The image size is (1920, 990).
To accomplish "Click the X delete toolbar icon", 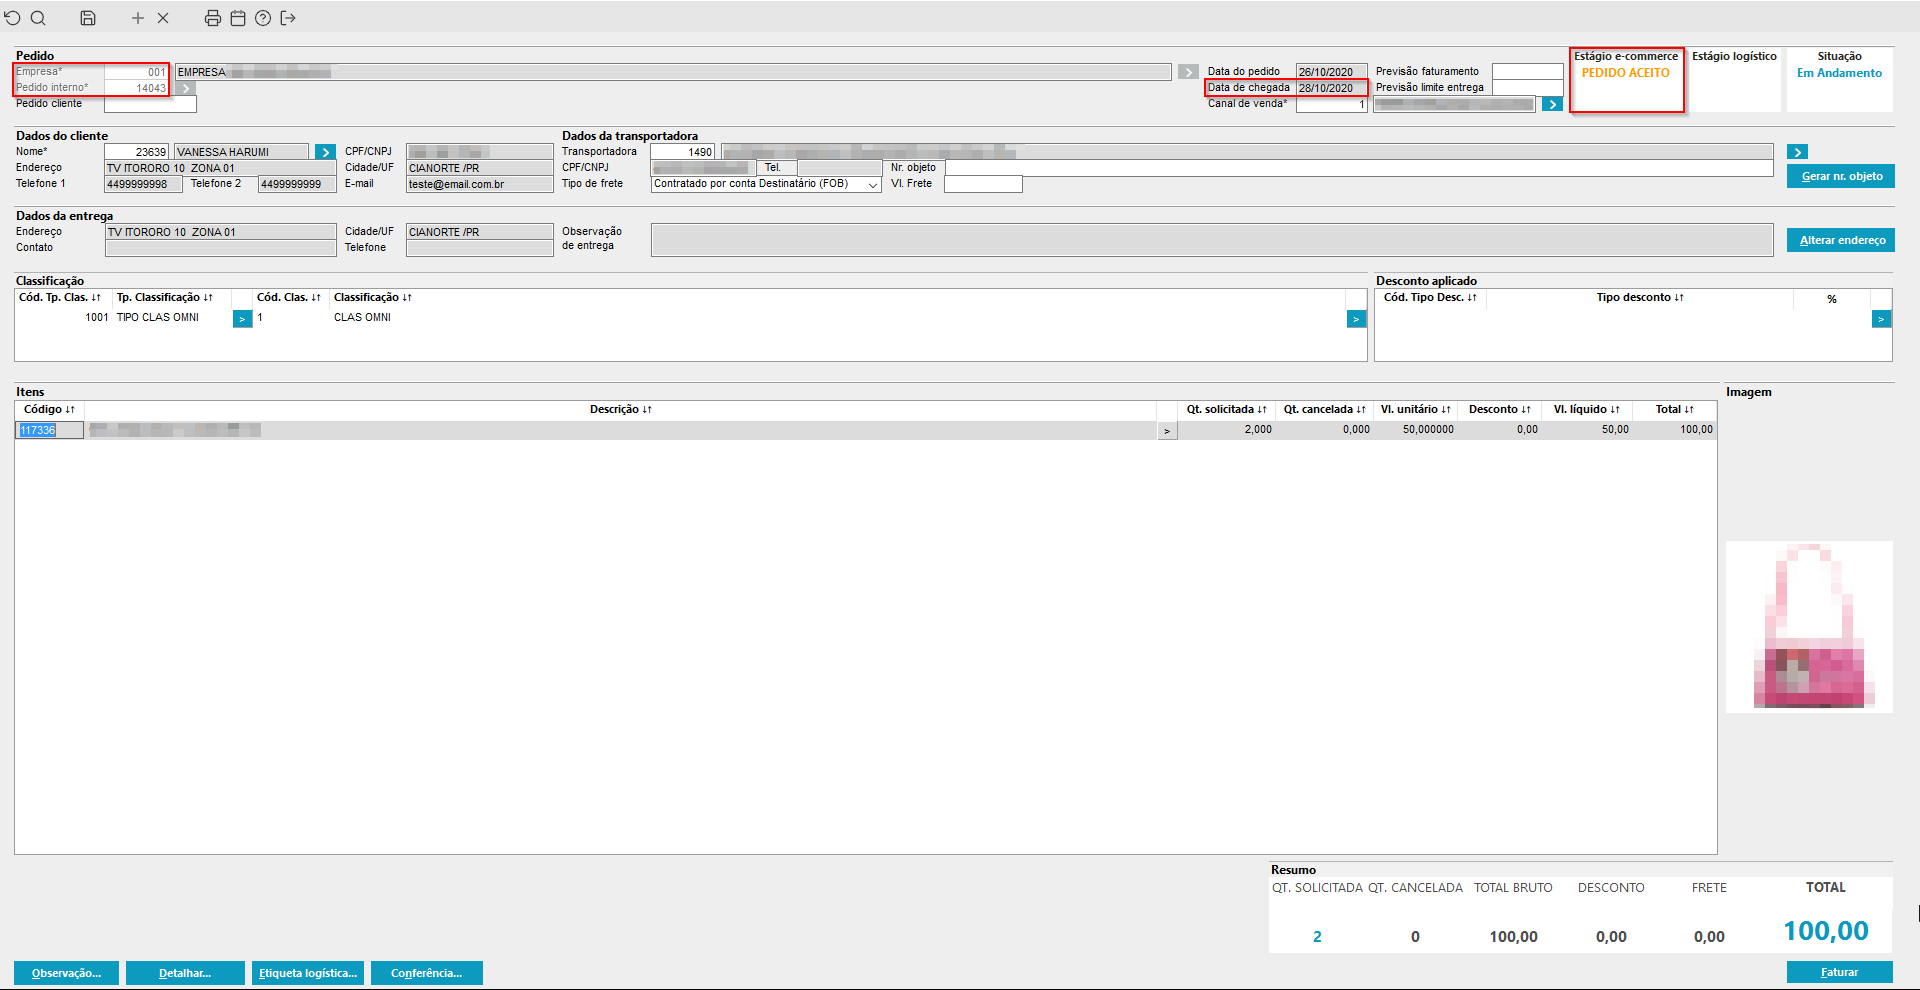I will 163,18.
